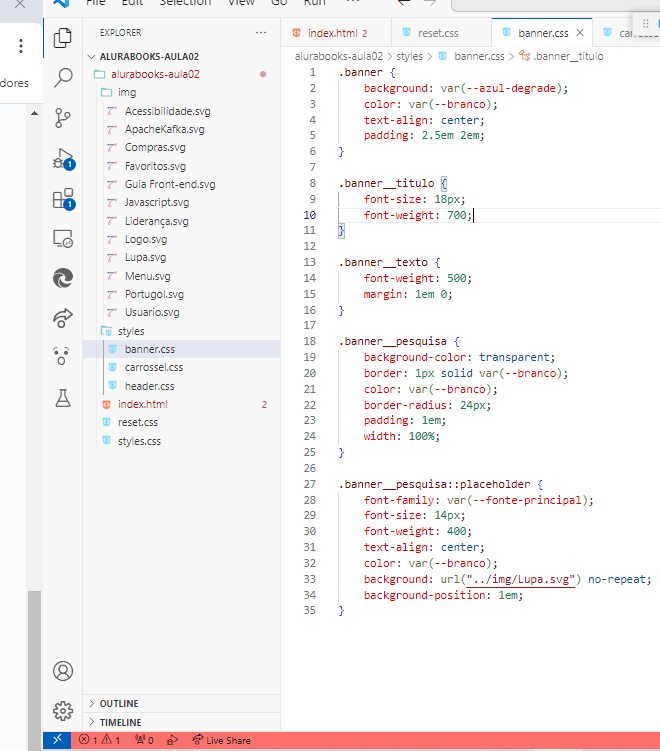The image size is (660, 751).
Task: Click the alurabooks-aula02 breadcrumb segment
Action: click(339, 57)
